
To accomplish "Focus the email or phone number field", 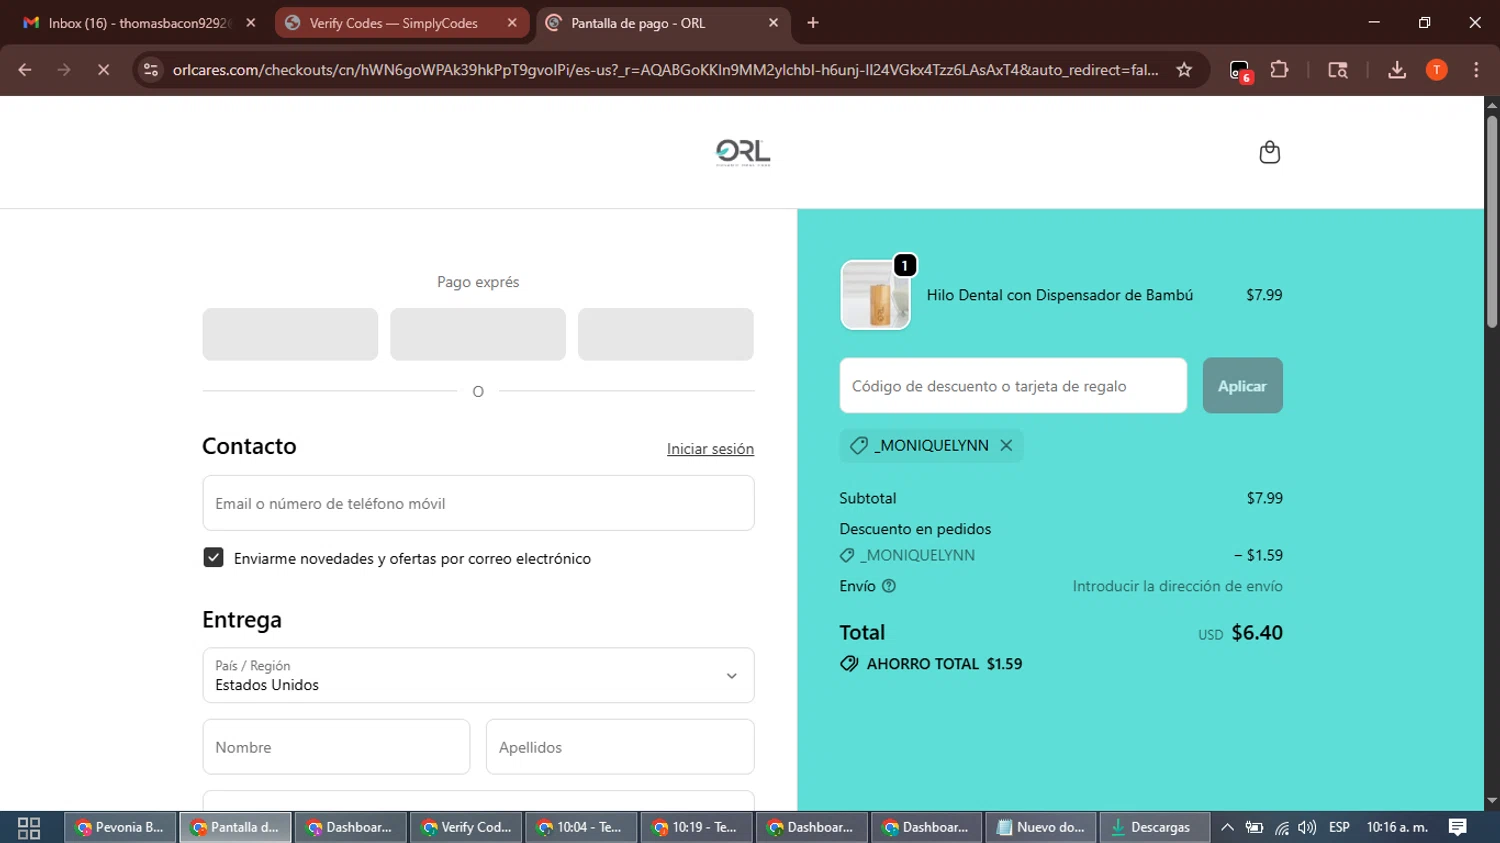I will (x=478, y=503).
